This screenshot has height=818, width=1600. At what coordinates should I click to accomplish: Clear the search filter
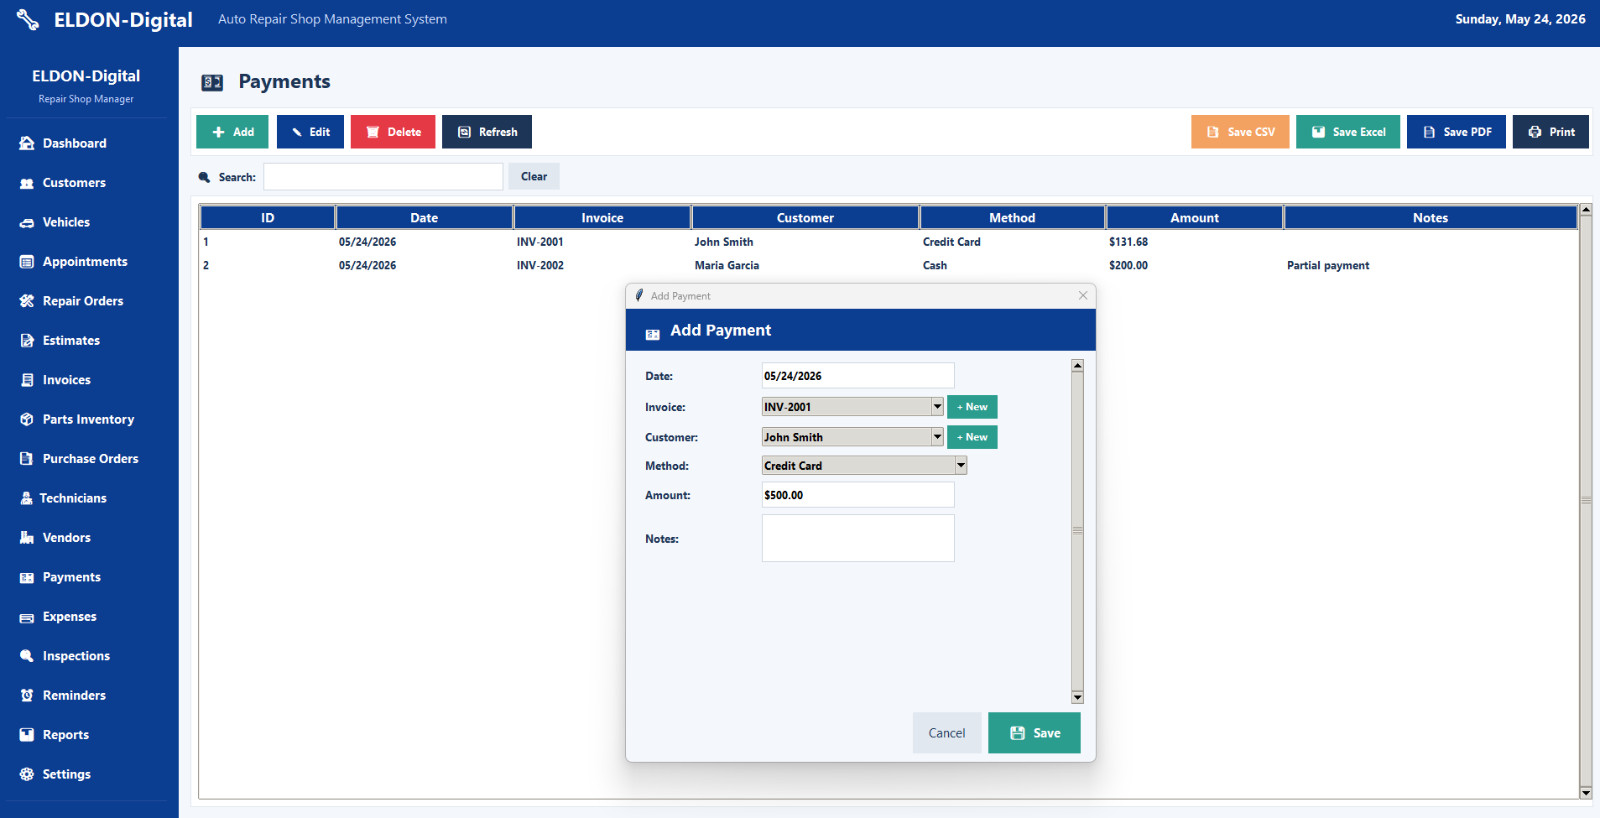[x=534, y=177]
